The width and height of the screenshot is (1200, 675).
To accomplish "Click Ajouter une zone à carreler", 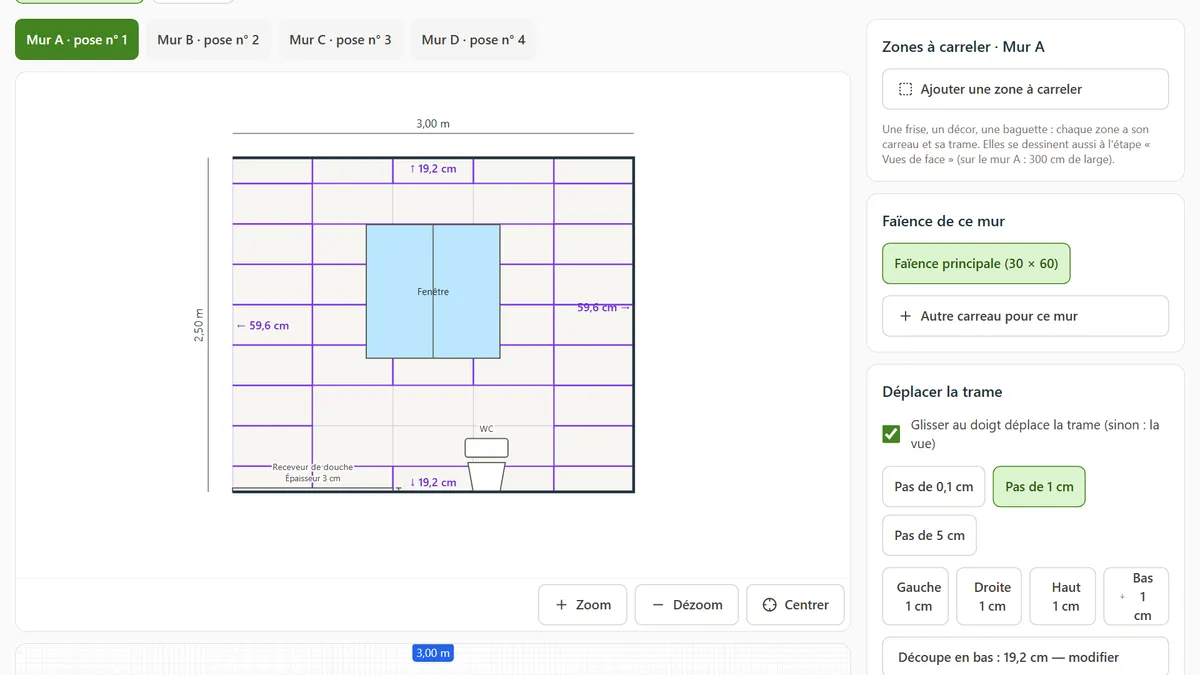I will (x=1025, y=89).
